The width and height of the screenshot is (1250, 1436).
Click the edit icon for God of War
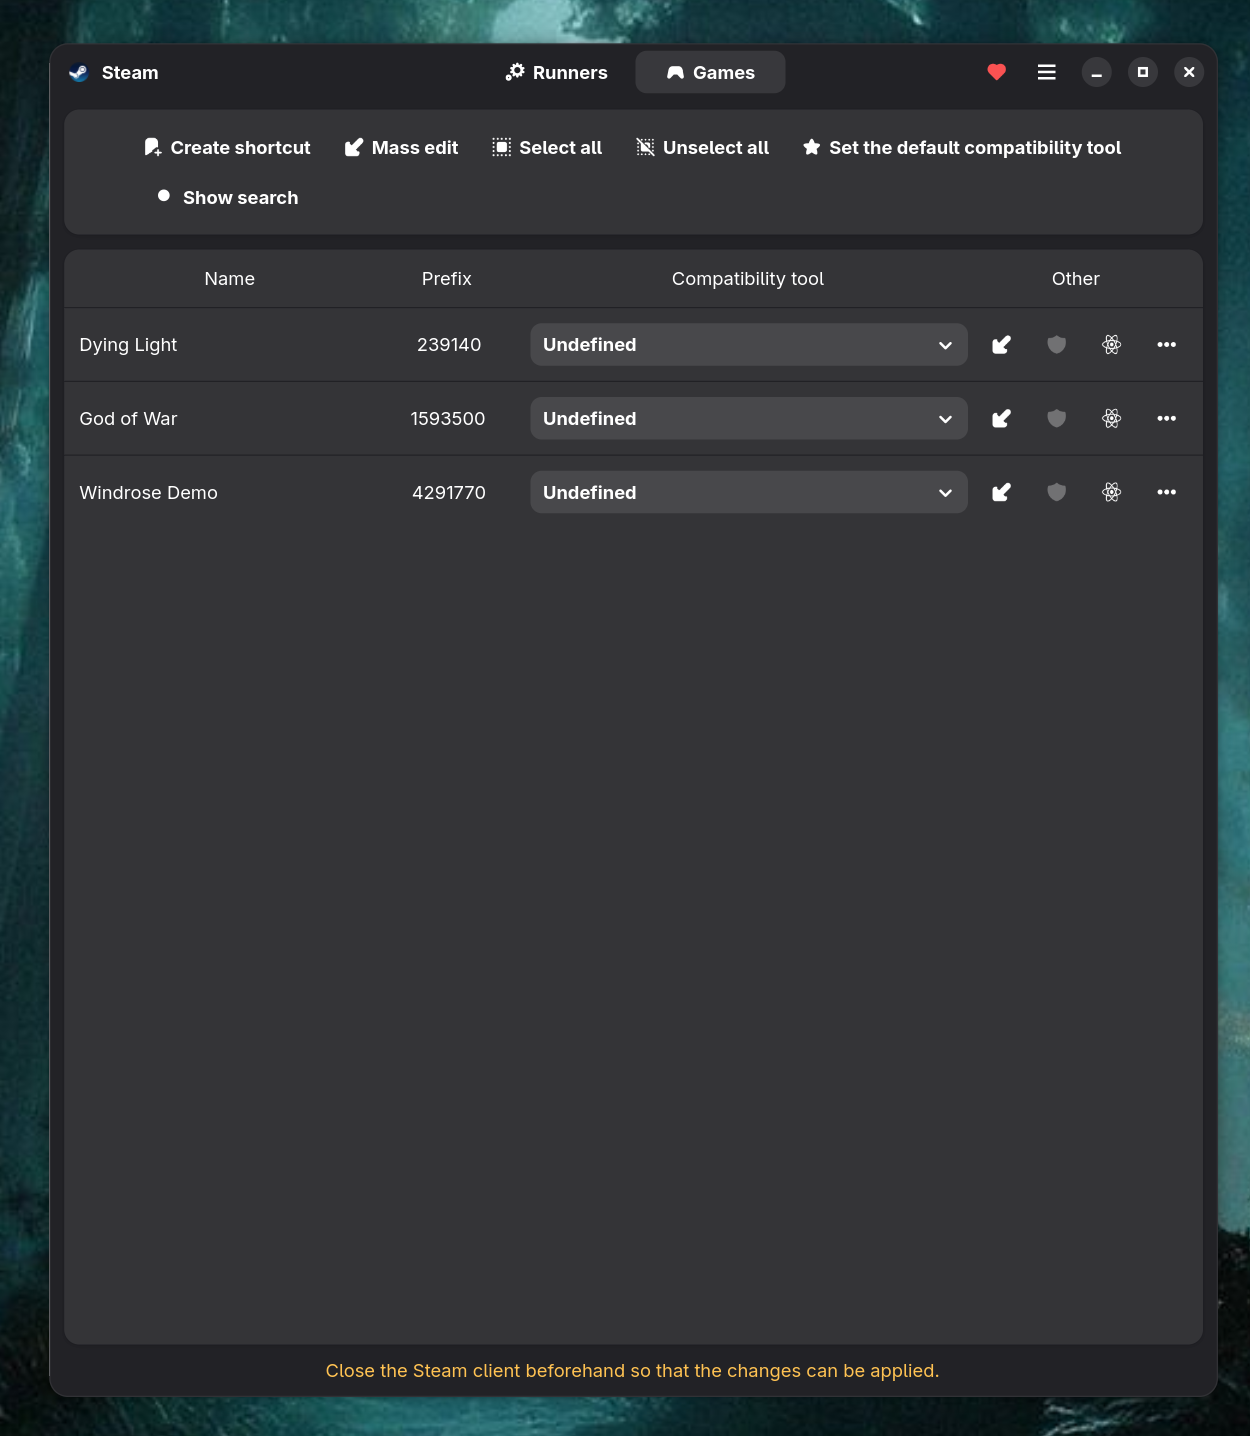(x=1001, y=419)
